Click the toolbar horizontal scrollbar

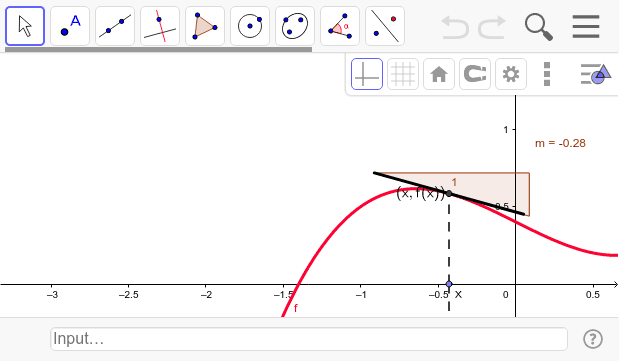[159, 50]
